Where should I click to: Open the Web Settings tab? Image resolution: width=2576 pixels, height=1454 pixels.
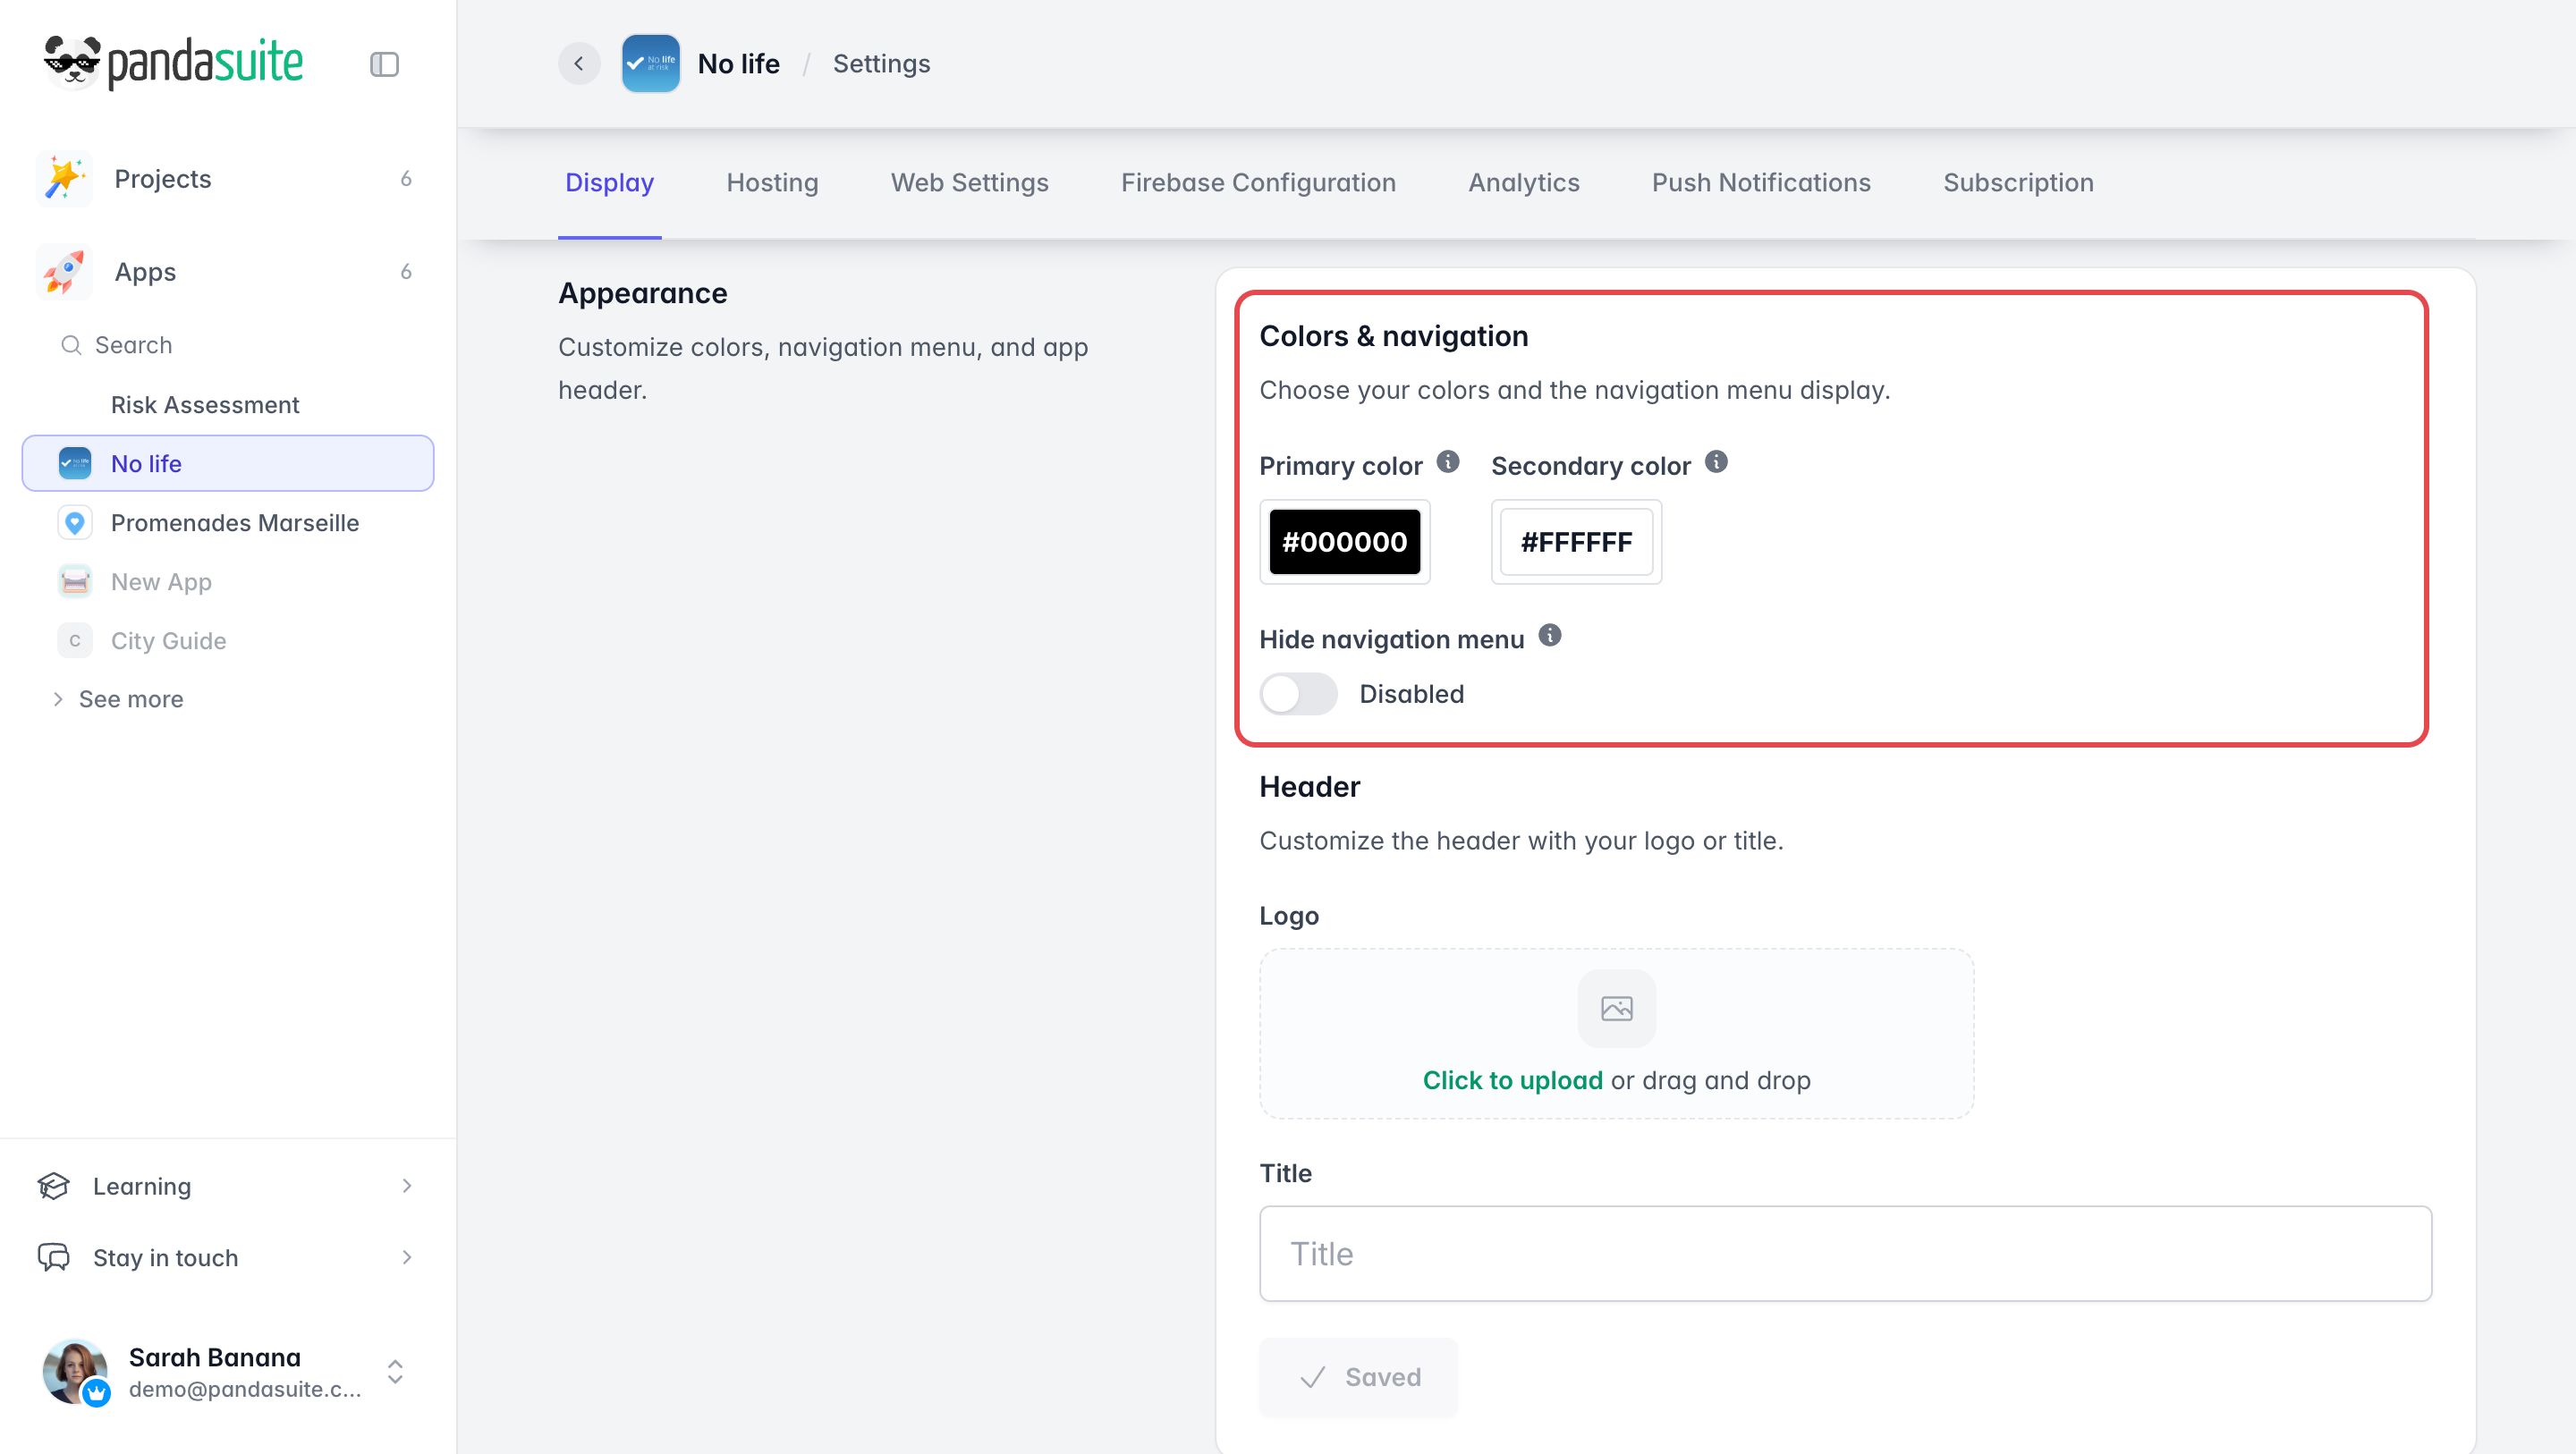click(x=970, y=183)
